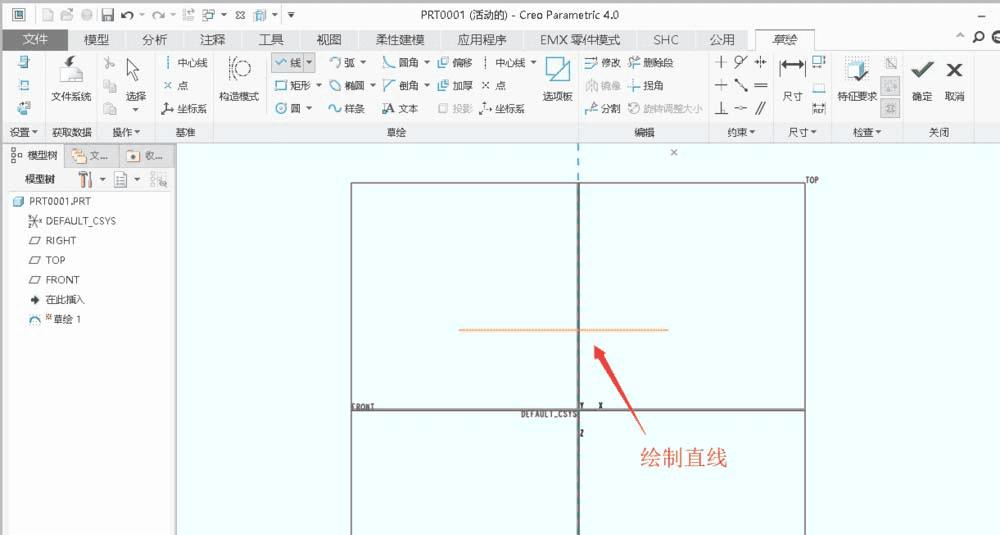The height and width of the screenshot is (535, 1000).
Task: Expand the 检查 group dropdown
Action: coord(867,132)
